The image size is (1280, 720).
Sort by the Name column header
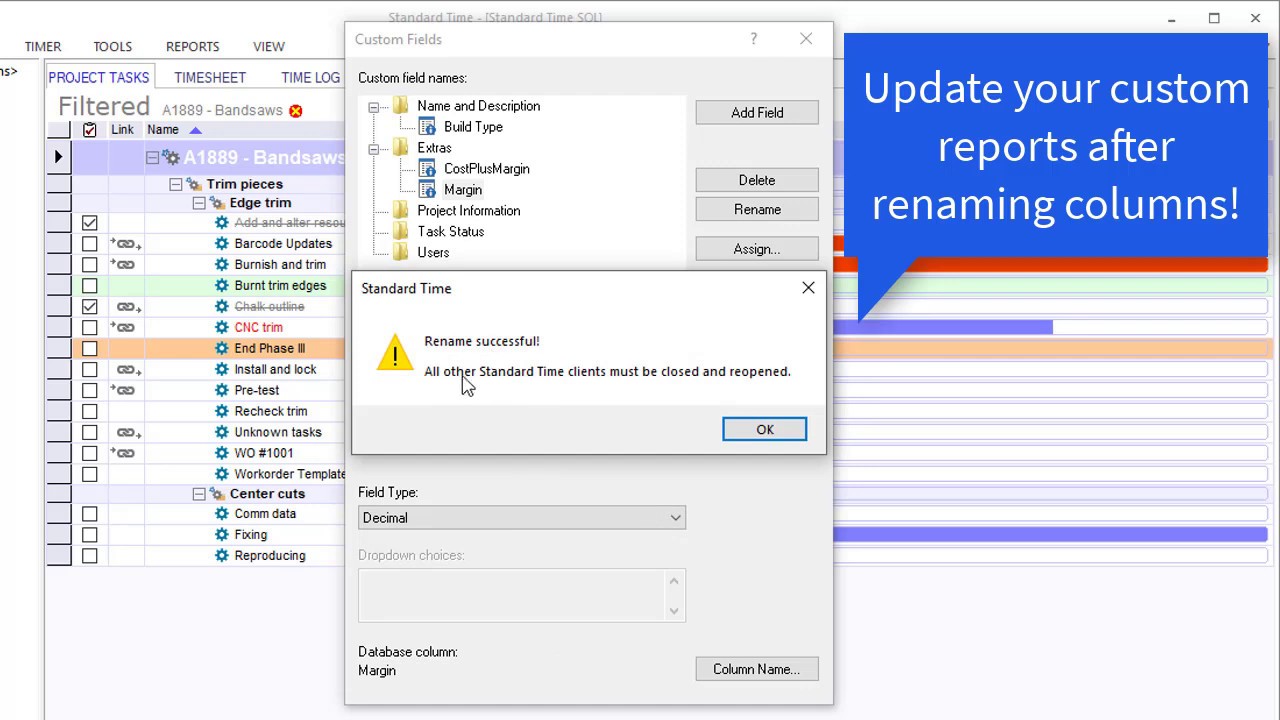pyautogui.click(x=163, y=130)
